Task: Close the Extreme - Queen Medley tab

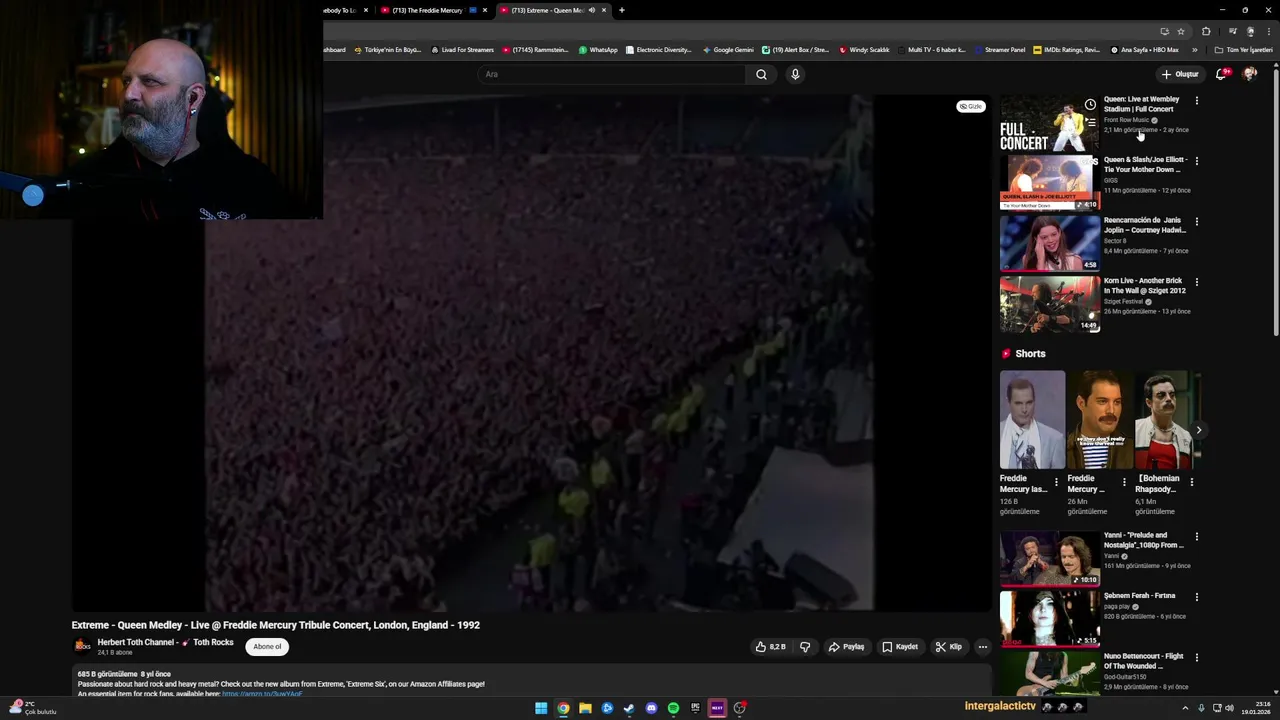Action: pos(604,10)
